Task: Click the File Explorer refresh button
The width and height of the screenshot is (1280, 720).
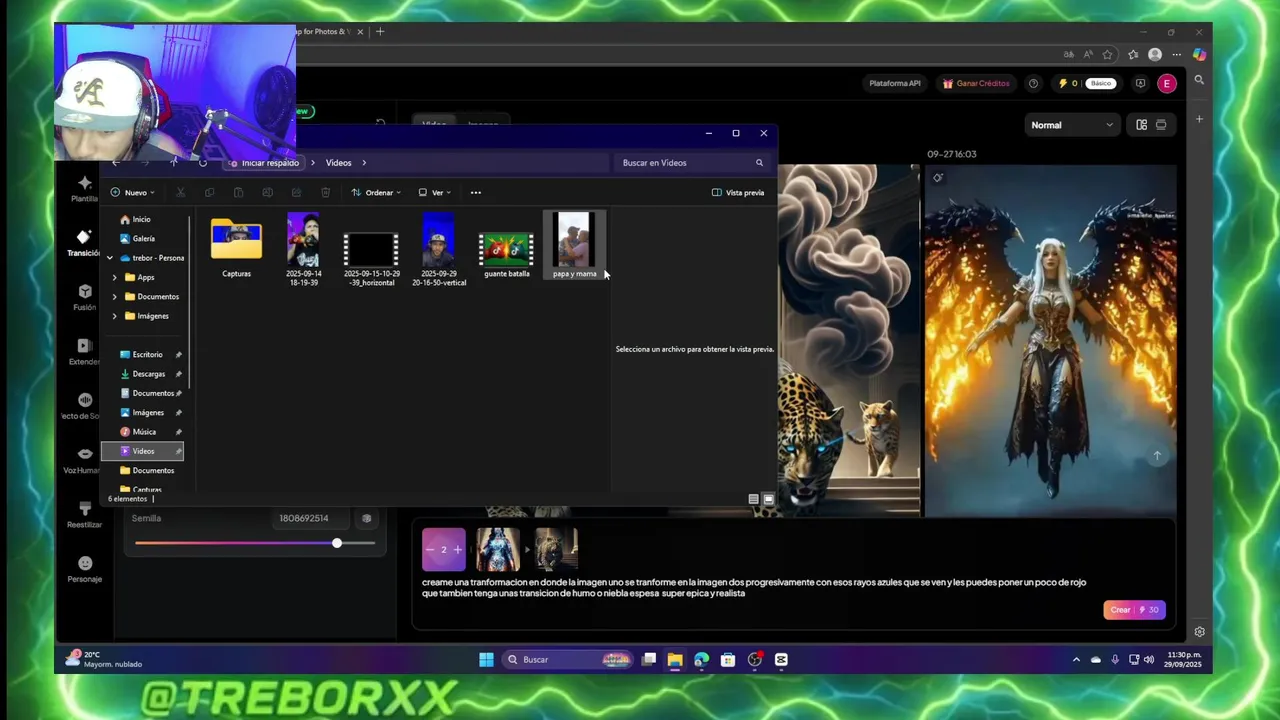Action: pyautogui.click(x=203, y=162)
